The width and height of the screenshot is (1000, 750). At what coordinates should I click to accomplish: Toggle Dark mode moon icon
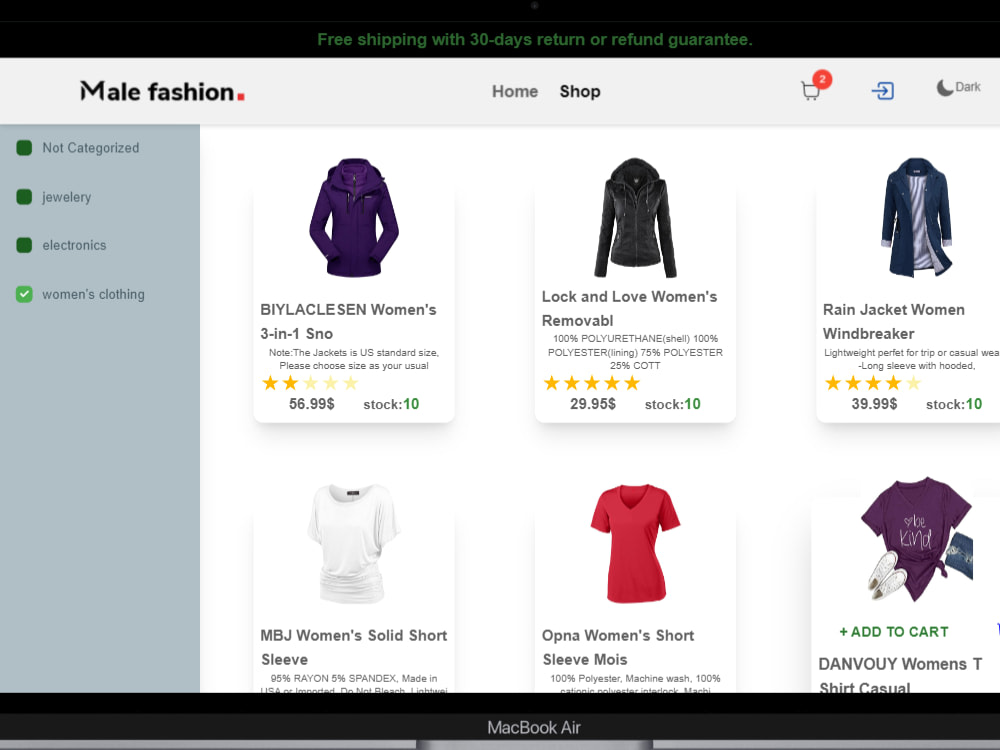[945, 87]
